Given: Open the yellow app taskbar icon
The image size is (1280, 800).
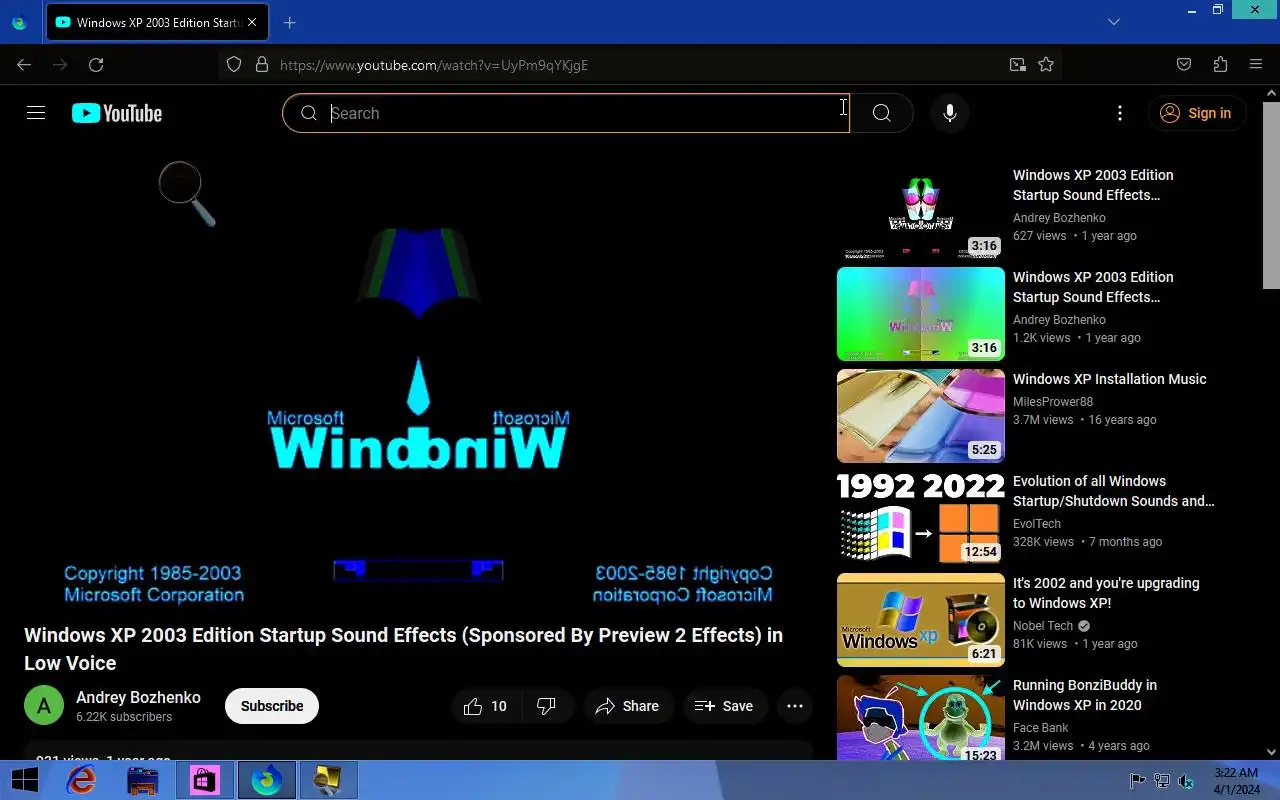Looking at the screenshot, I should (328, 780).
